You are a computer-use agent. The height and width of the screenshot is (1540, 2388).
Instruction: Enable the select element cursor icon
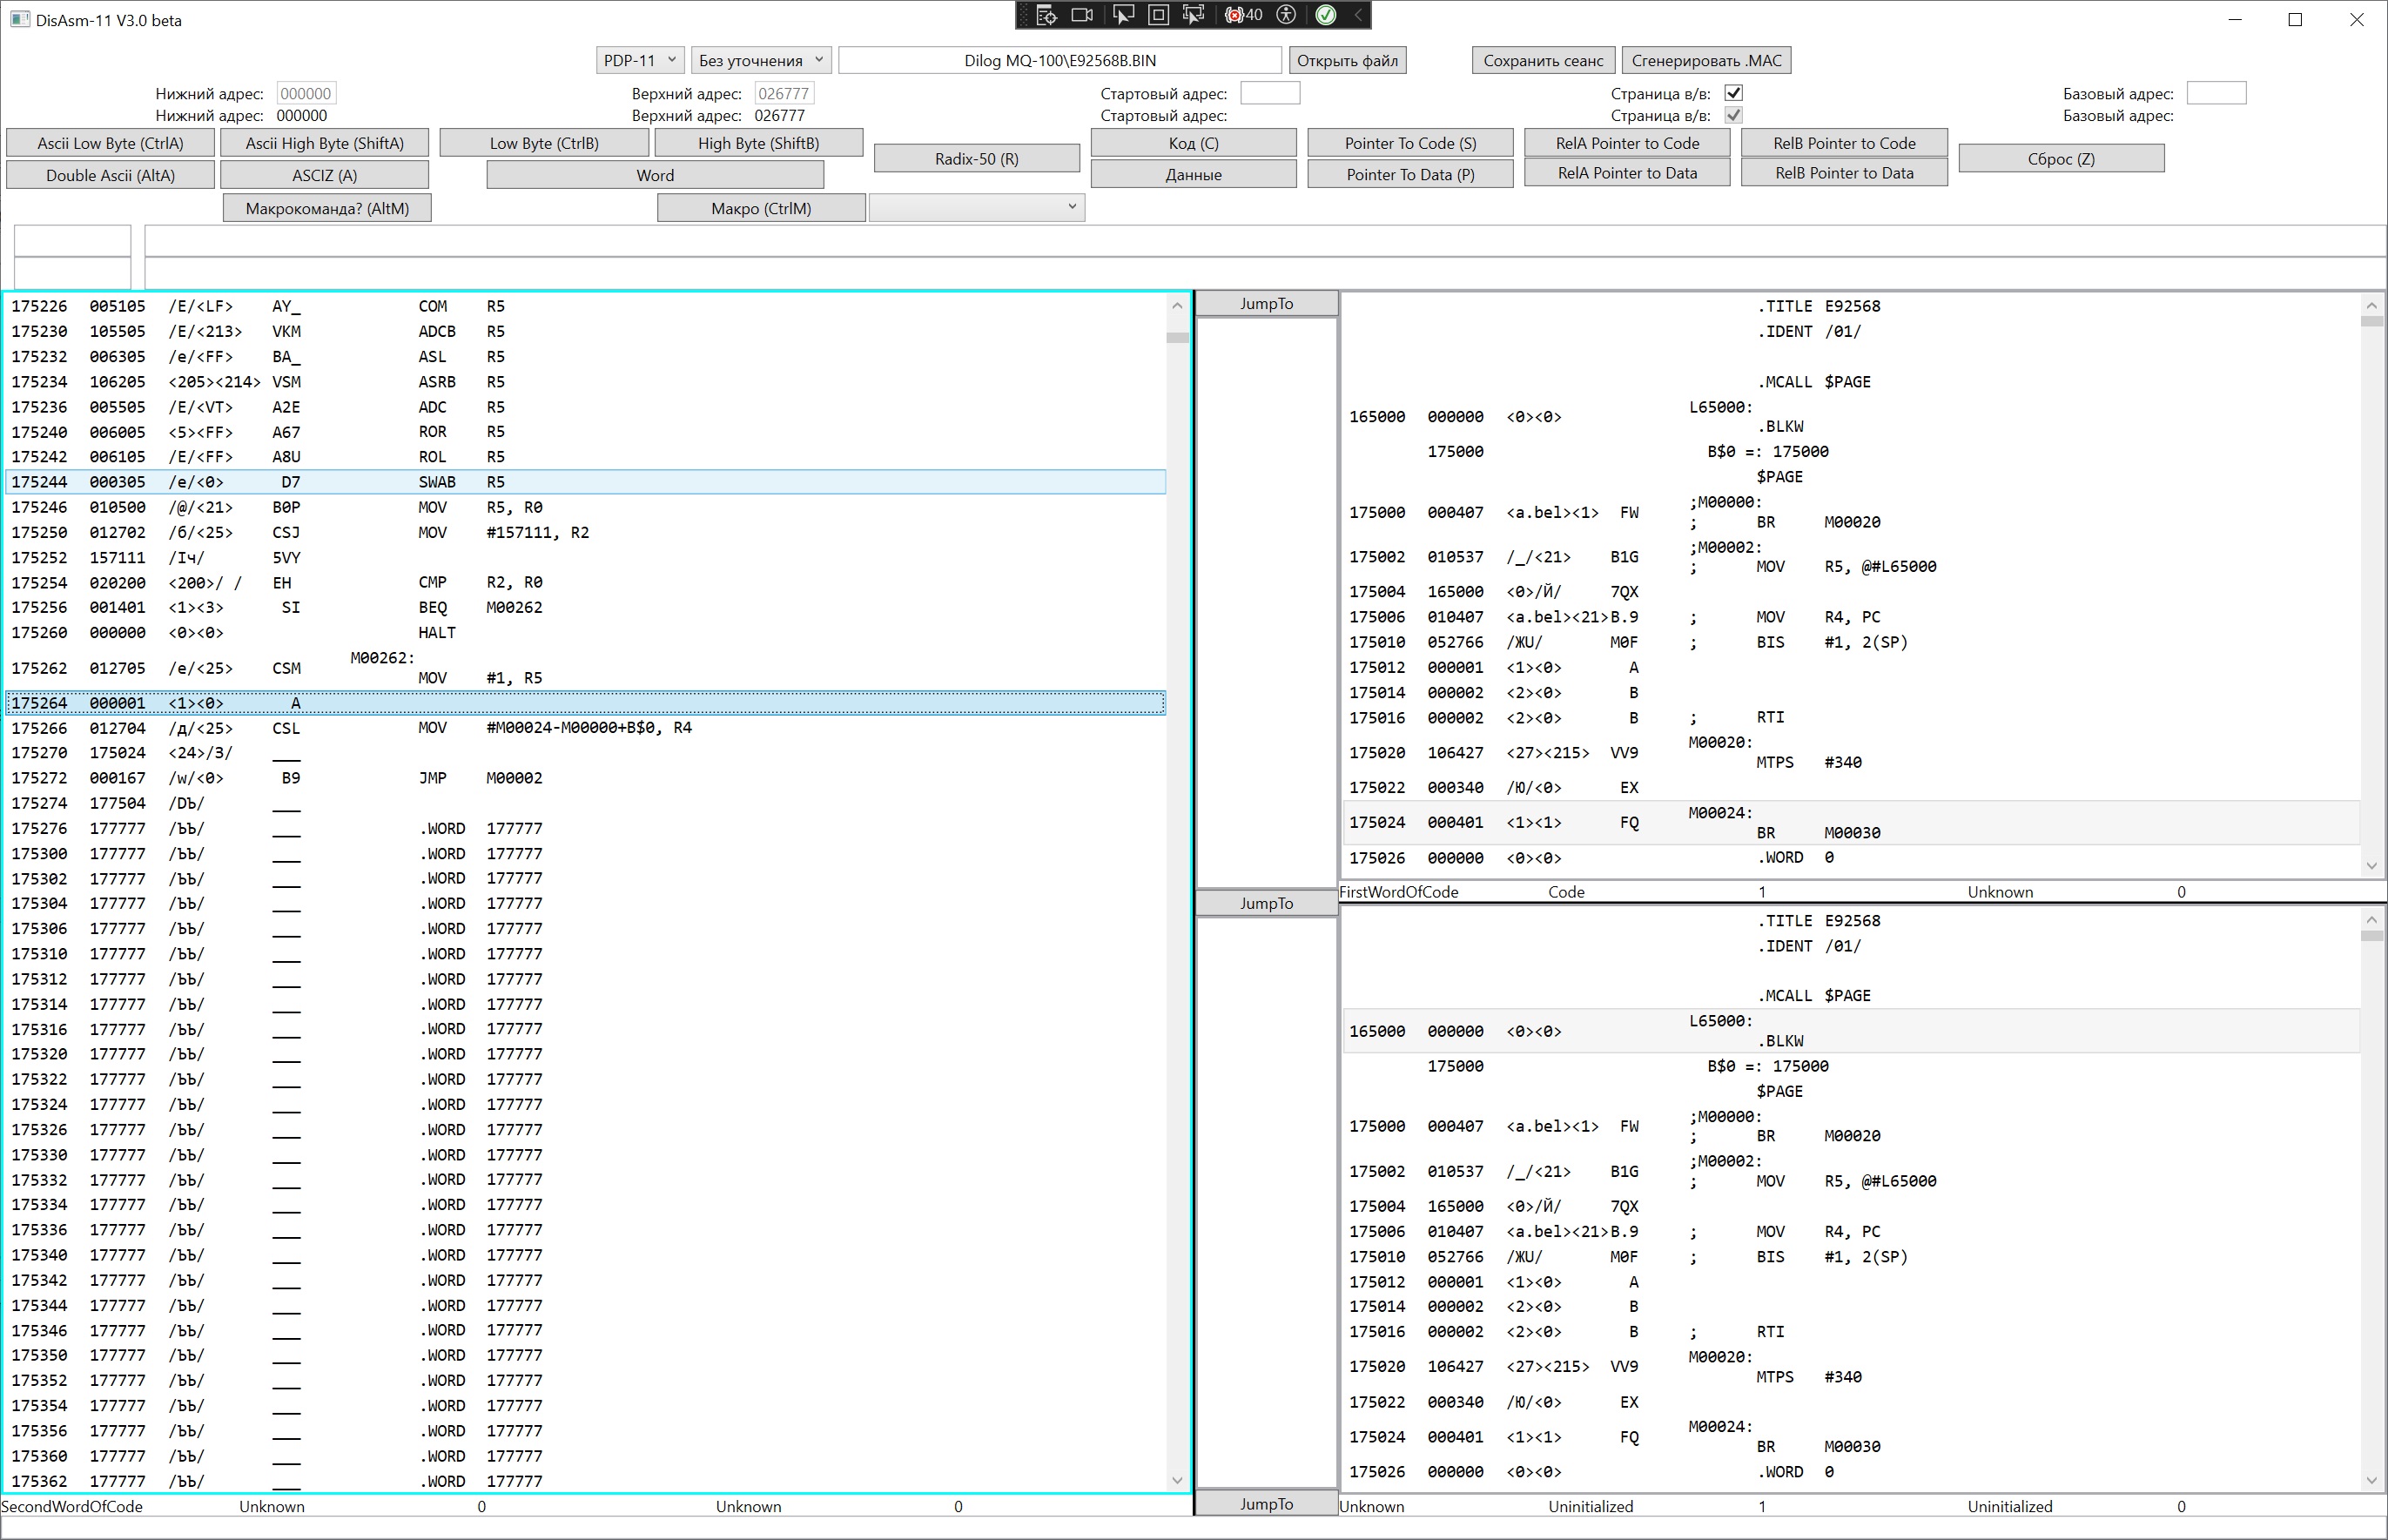1123,15
